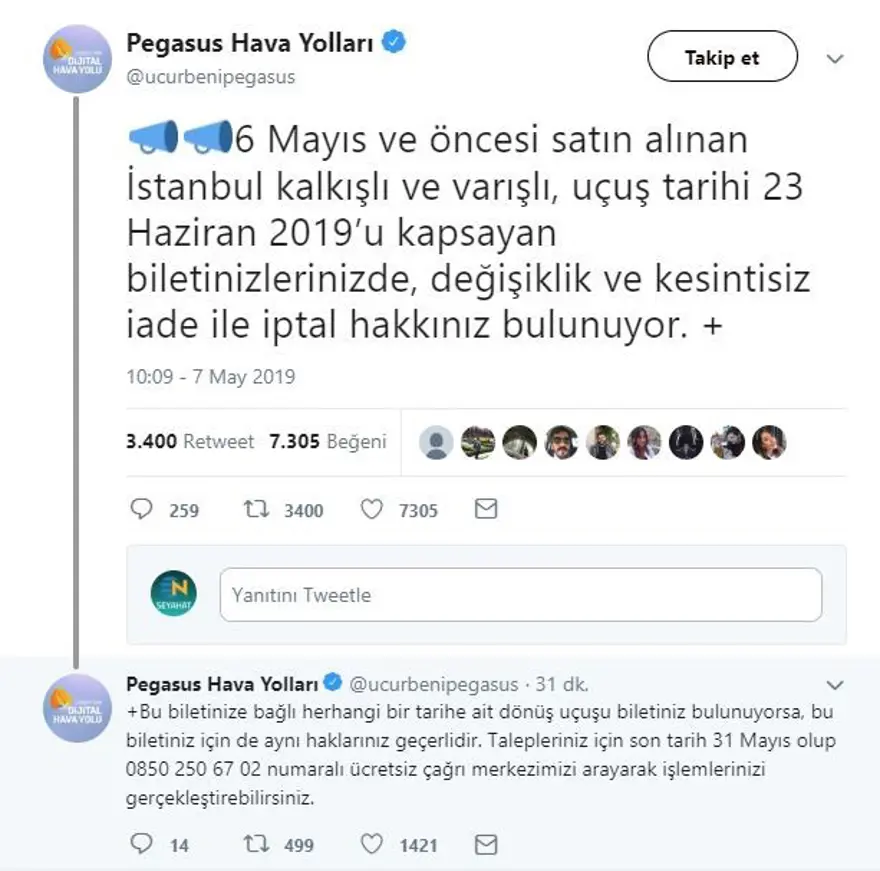The width and height of the screenshot is (880, 871).
Task: Click the first liker avatar in the row
Action: click(436, 442)
